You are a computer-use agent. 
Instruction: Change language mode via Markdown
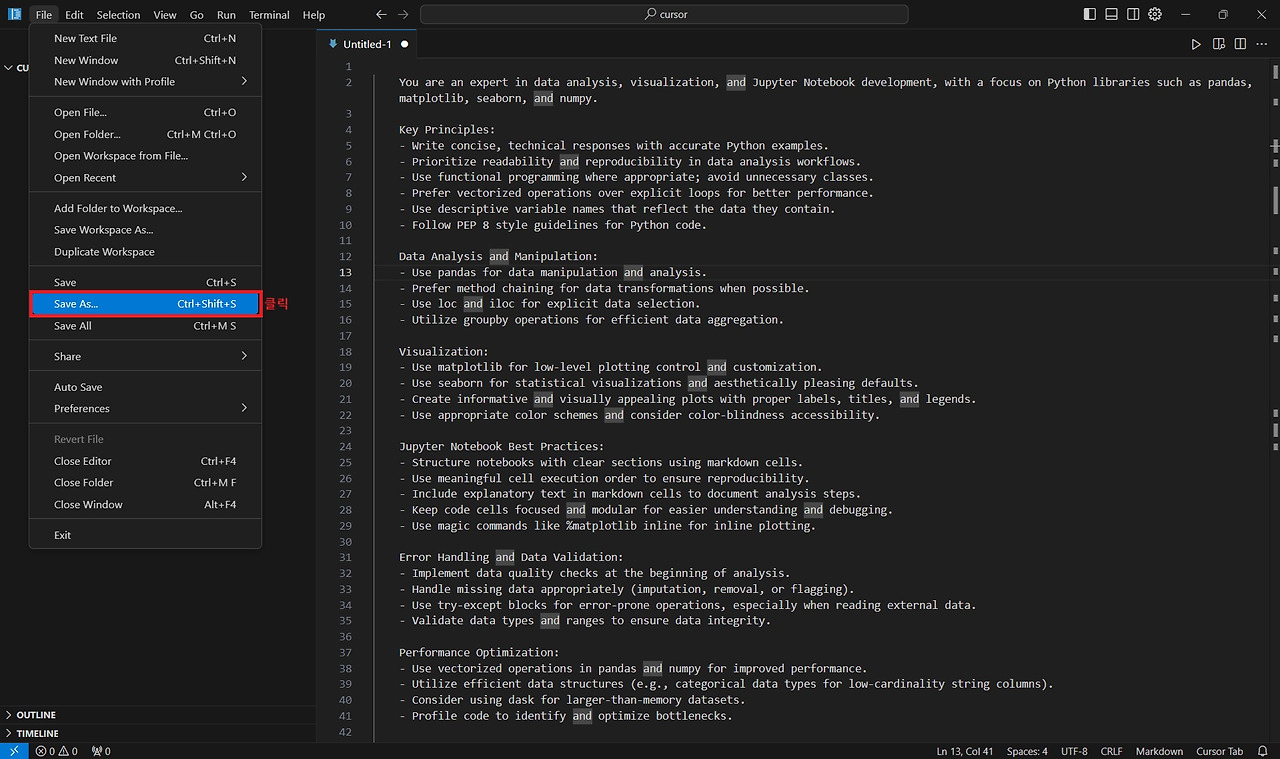[1160, 751]
